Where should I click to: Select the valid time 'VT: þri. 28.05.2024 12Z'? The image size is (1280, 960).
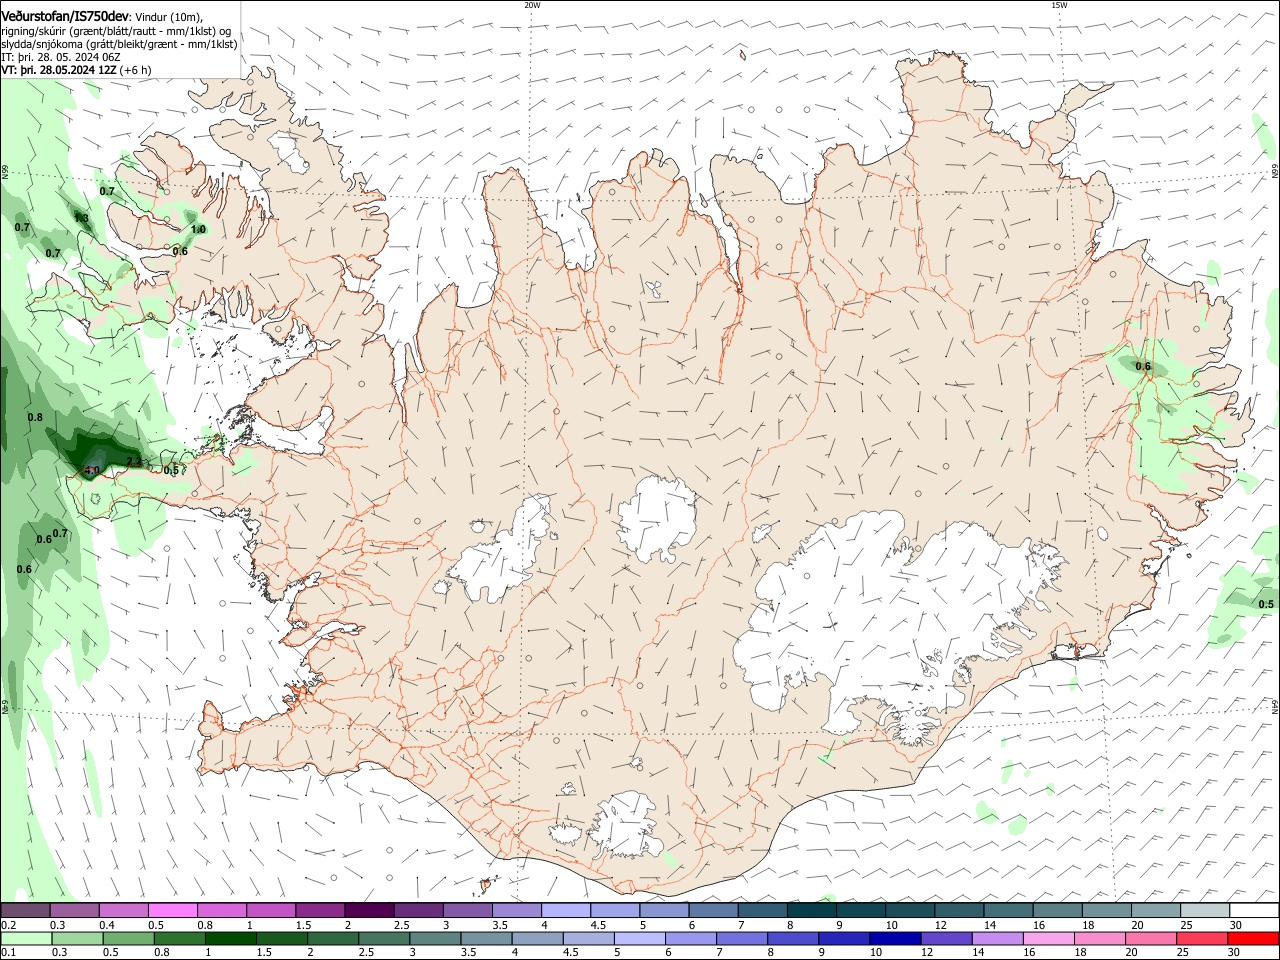tap(59, 70)
